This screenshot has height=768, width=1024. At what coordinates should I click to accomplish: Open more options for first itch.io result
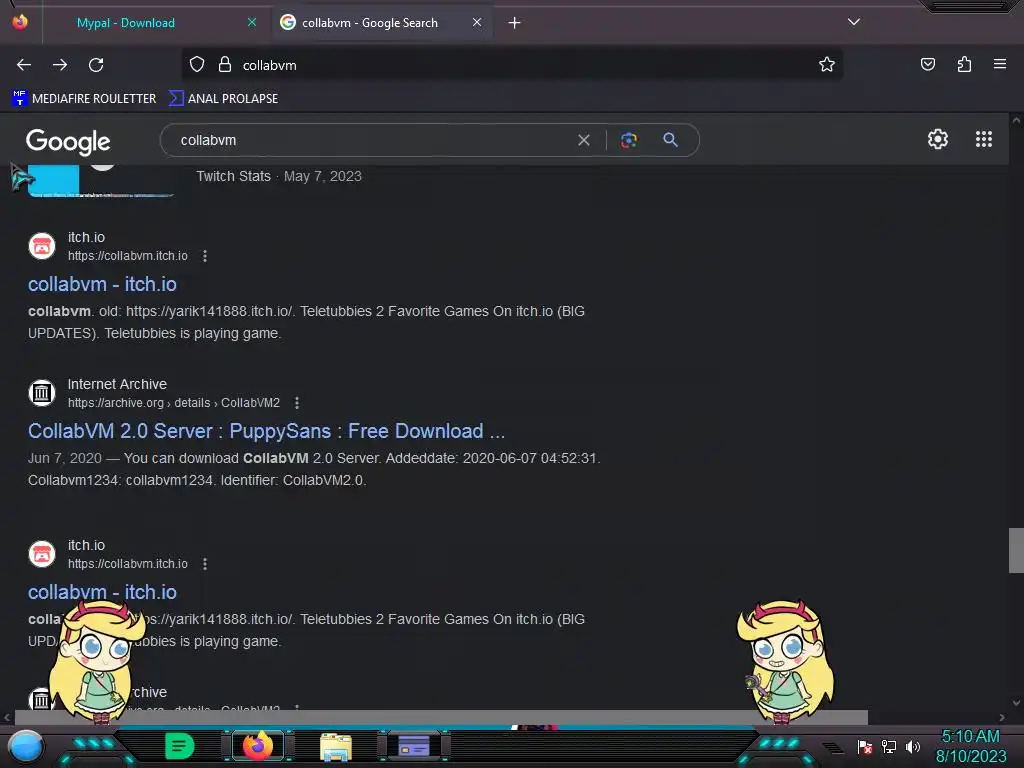(x=205, y=256)
